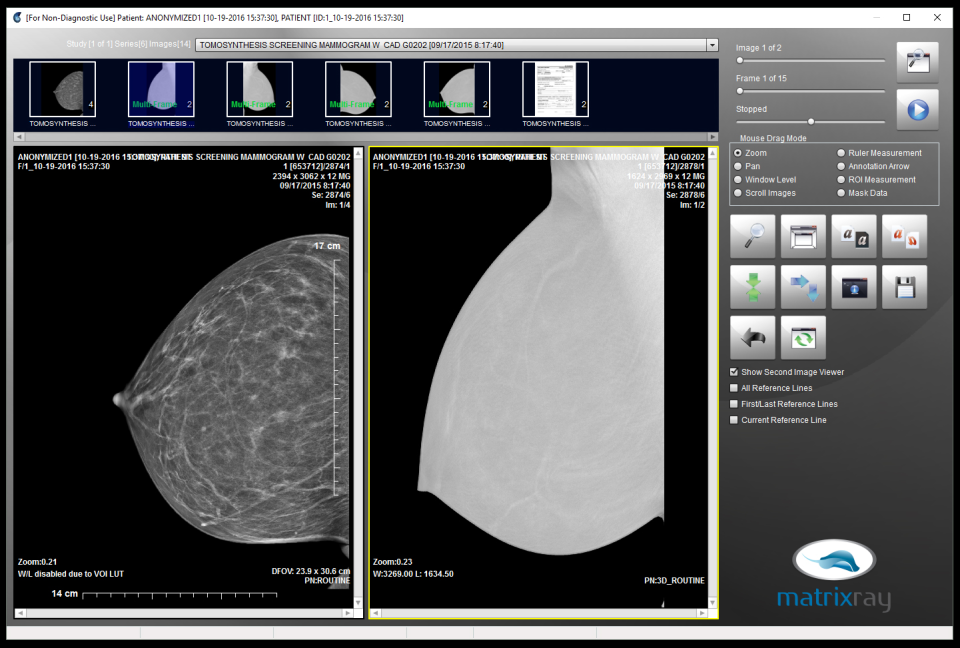Click the refresh viewer icon
This screenshot has width=960, height=648.
802,337
